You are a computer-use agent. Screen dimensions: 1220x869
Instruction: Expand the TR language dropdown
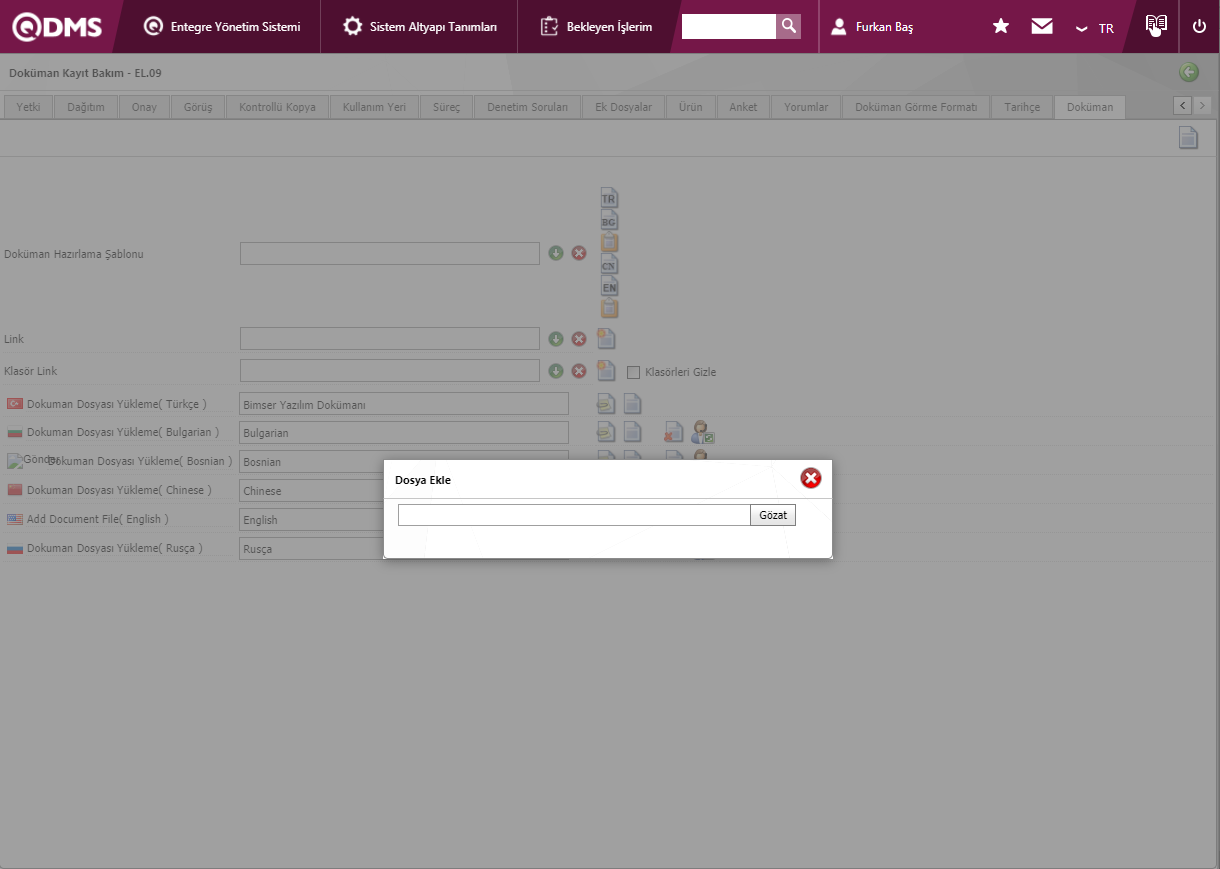[x=1094, y=28]
